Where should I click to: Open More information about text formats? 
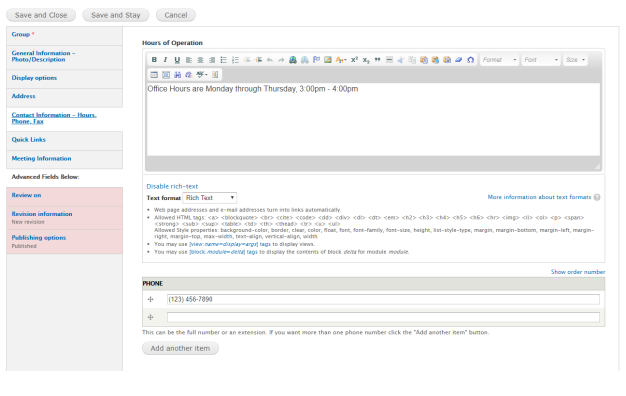539,197
